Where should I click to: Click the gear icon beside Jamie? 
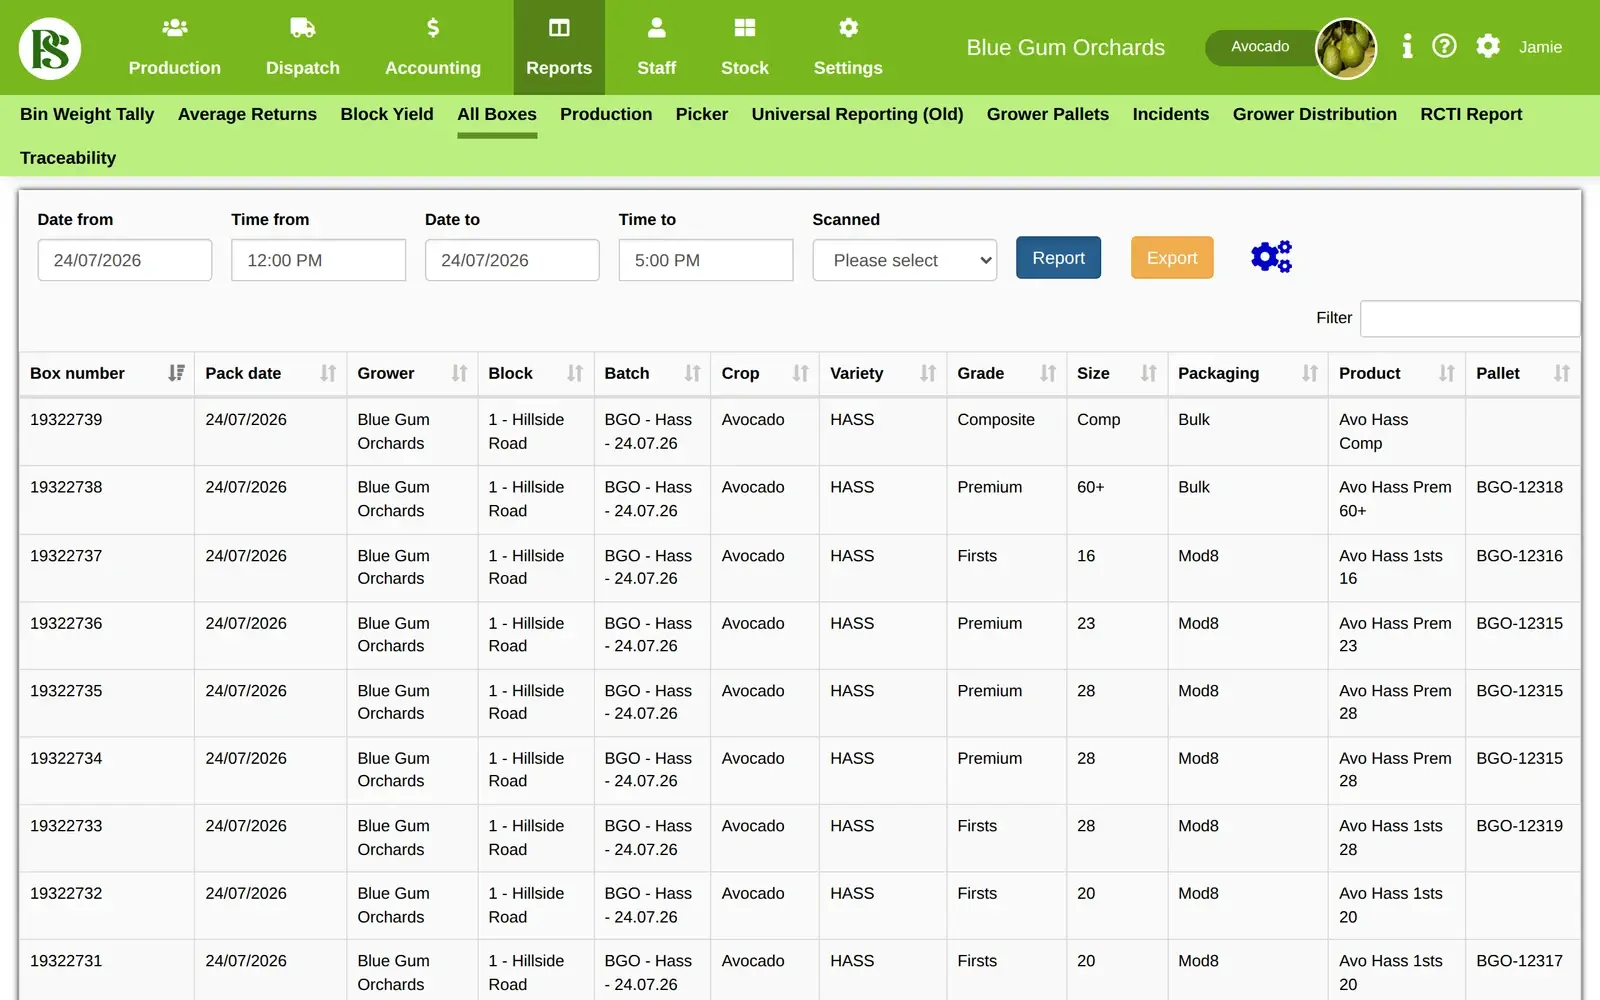(x=1488, y=46)
